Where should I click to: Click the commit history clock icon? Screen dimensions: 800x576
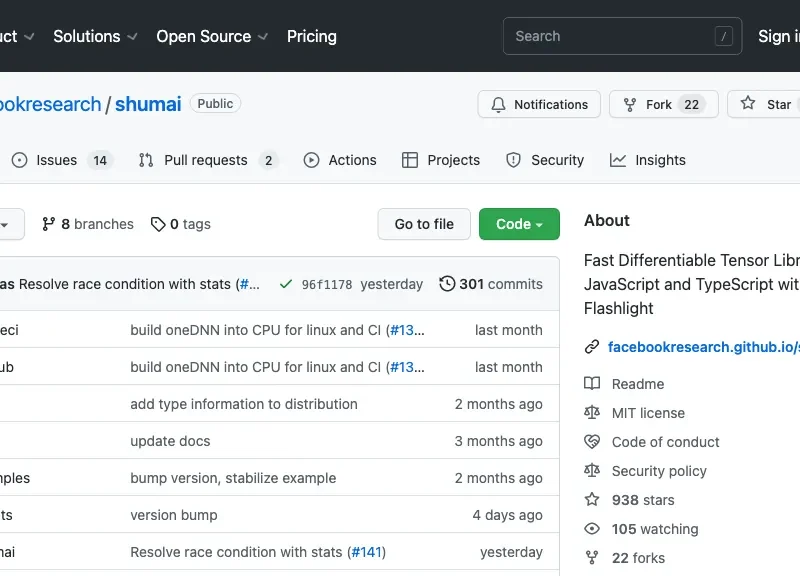[447, 284]
